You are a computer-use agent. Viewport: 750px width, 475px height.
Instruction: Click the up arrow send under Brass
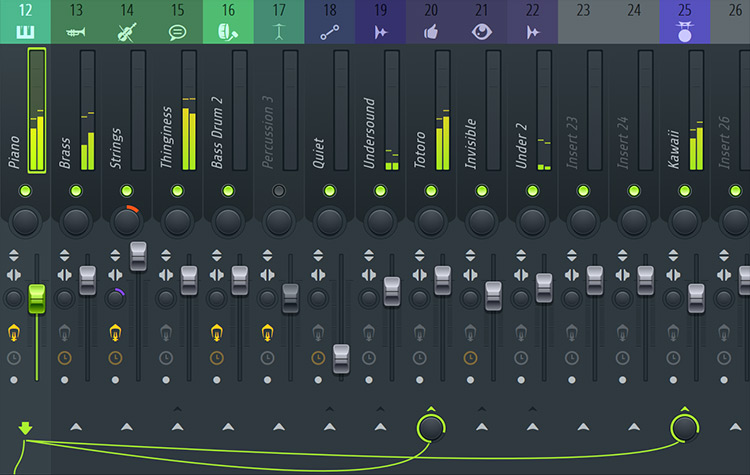[x=76, y=428]
